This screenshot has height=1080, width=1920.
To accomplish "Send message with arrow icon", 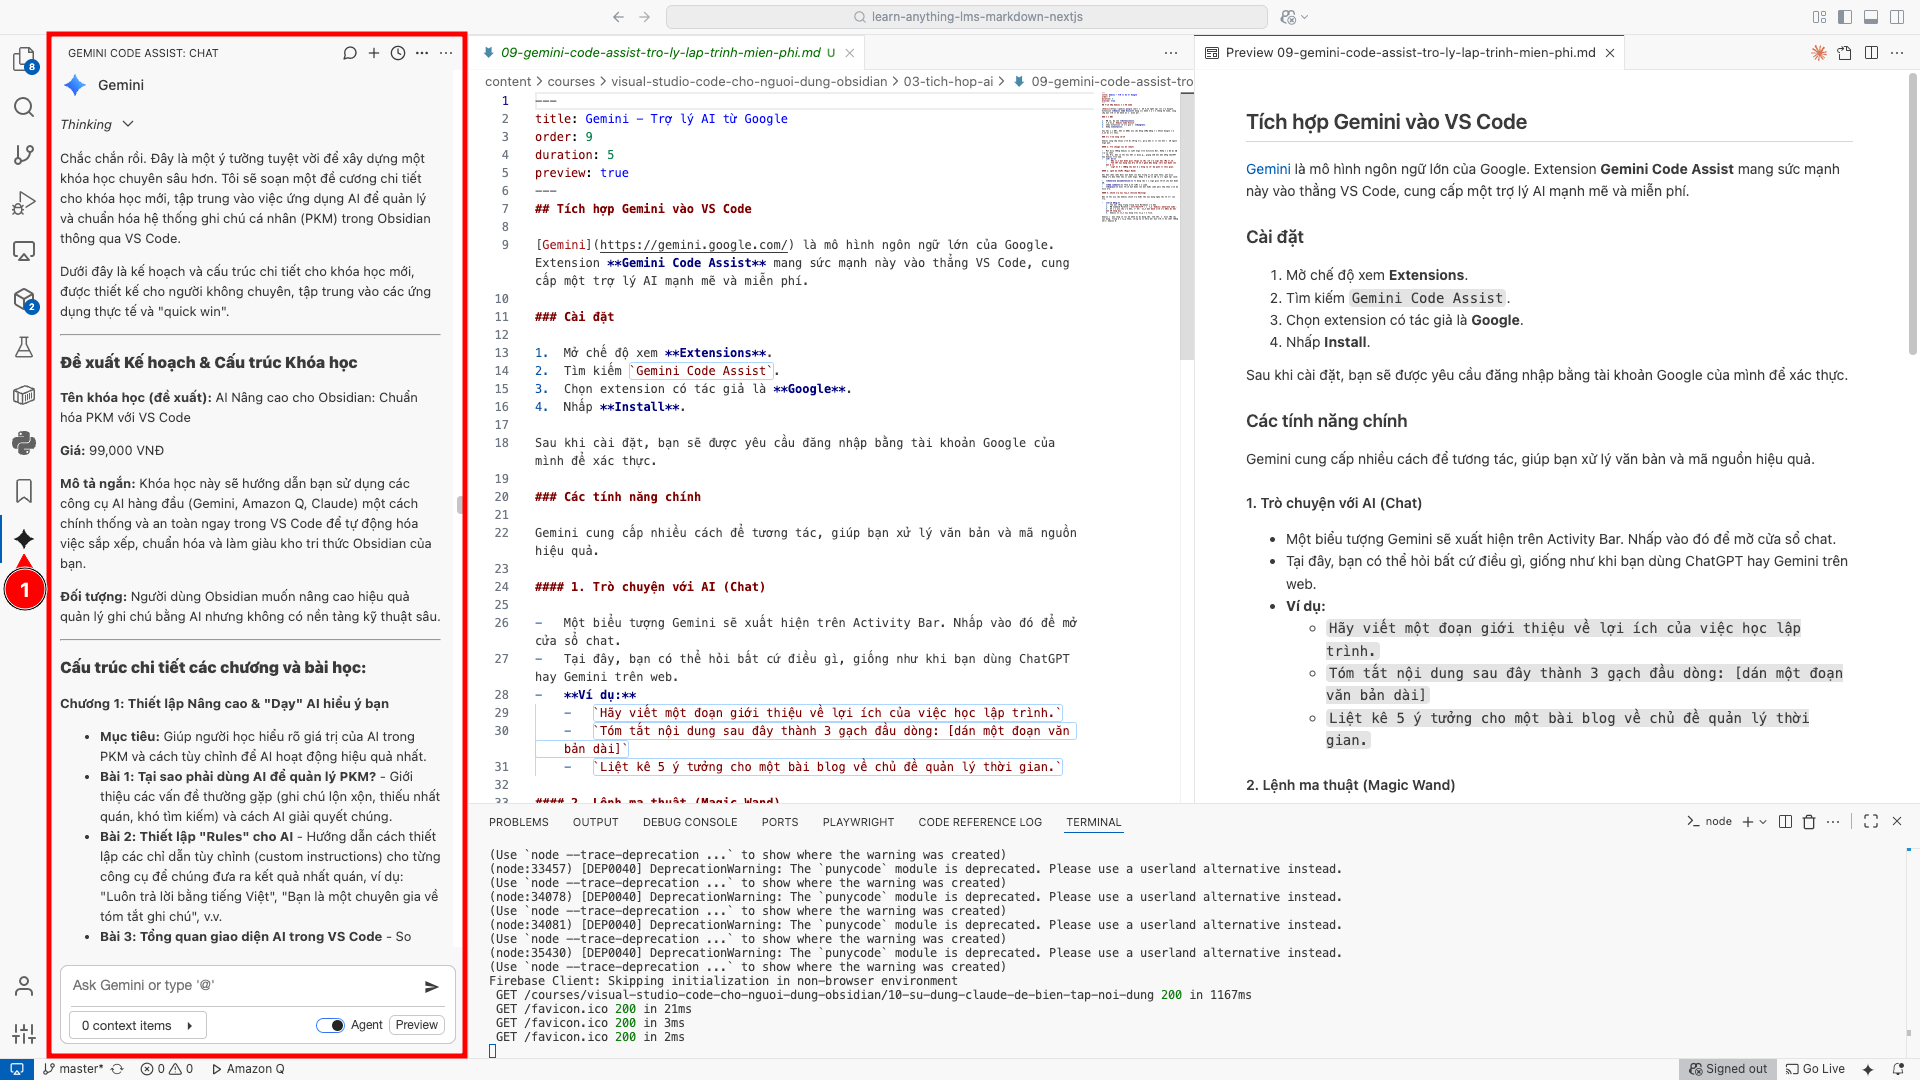I will pos(432,986).
